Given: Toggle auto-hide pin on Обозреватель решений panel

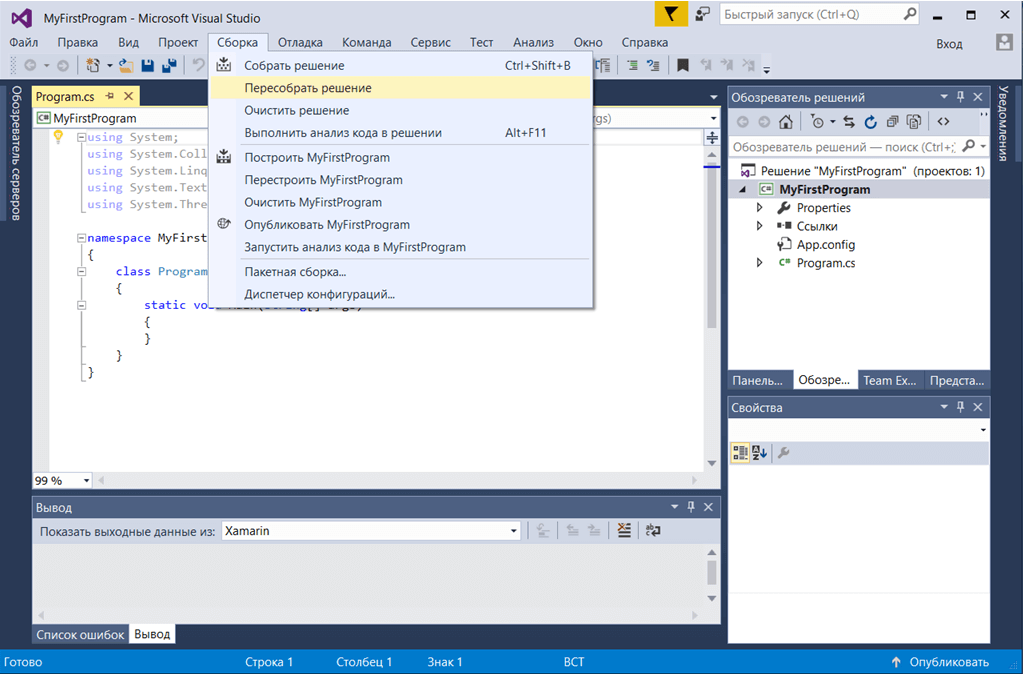Looking at the screenshot, I should tap(960, 97).
